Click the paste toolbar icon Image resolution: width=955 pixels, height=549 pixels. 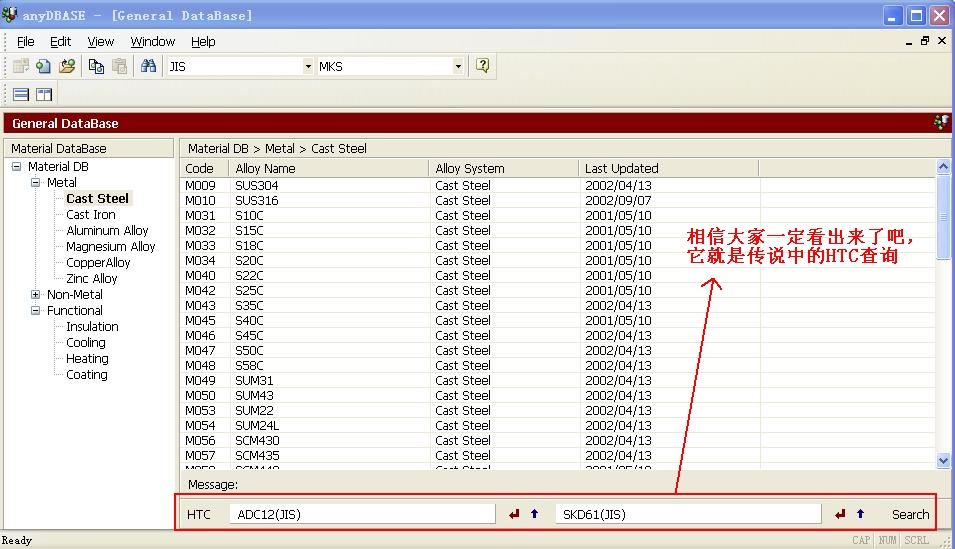click(x=120, y=66)
